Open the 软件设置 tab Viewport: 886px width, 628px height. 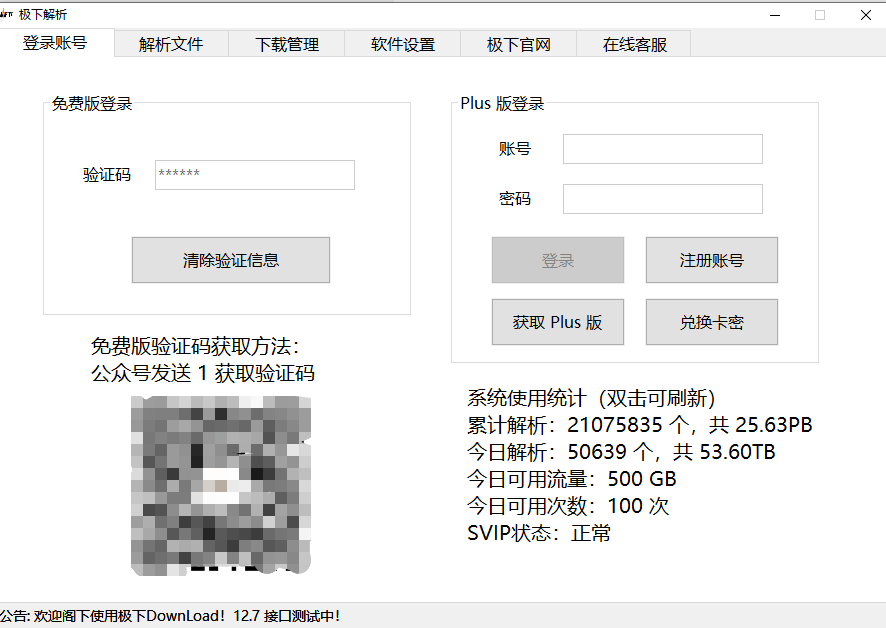click(403, 44)
